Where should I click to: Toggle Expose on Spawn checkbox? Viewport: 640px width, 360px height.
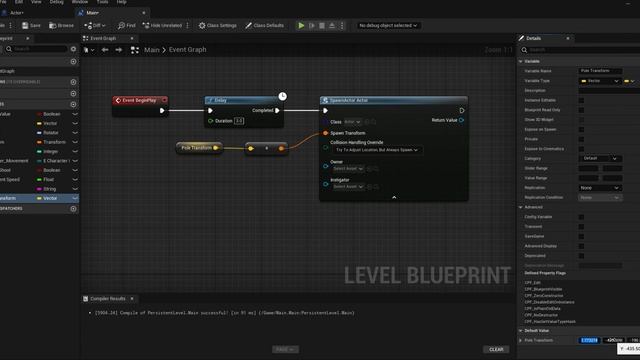tap(581, 129)
